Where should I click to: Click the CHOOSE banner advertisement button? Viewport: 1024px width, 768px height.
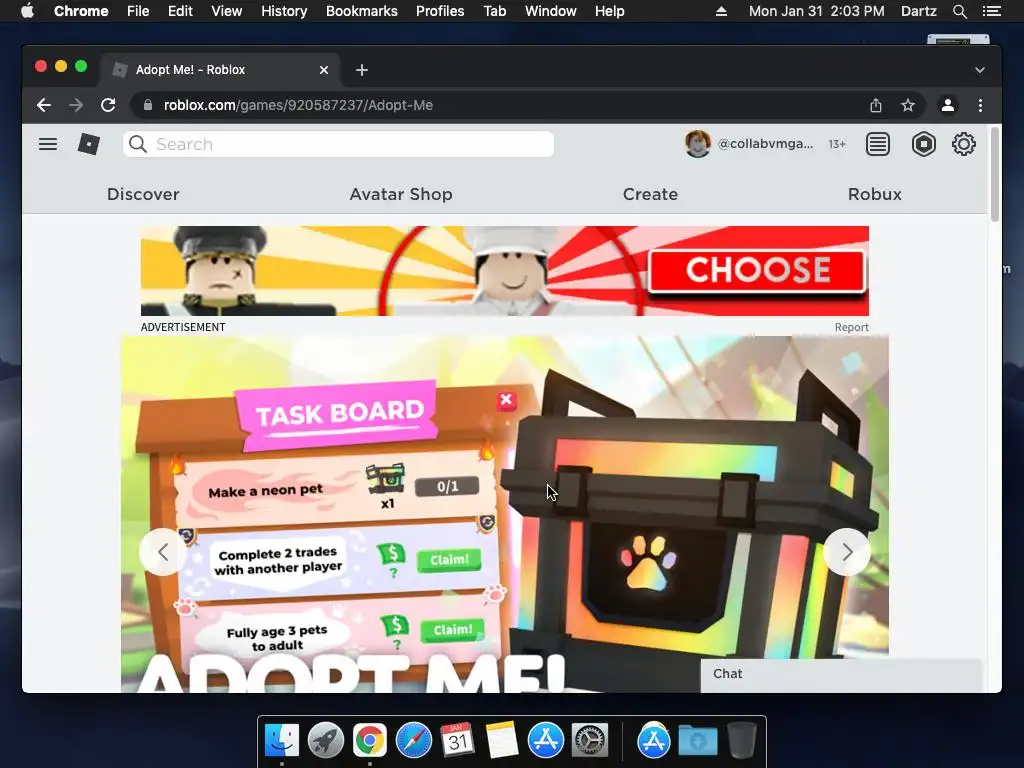[x=758, y=270]
